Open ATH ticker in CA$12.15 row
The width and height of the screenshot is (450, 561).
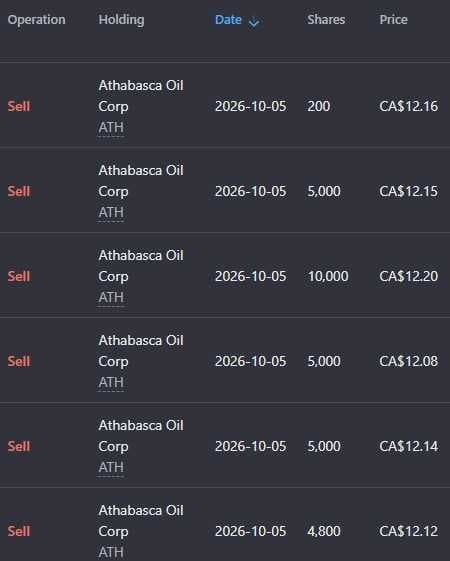(x=111, y=213)
